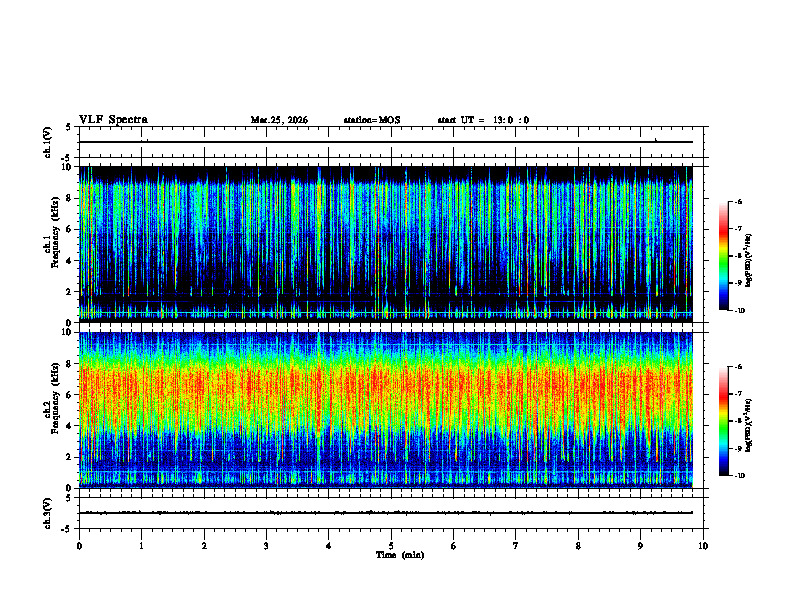Image resolution: width=792 pixels, height=612 pixels.
Task: Click the '2' tick on the time axis
Action: [x=204, y=546]
